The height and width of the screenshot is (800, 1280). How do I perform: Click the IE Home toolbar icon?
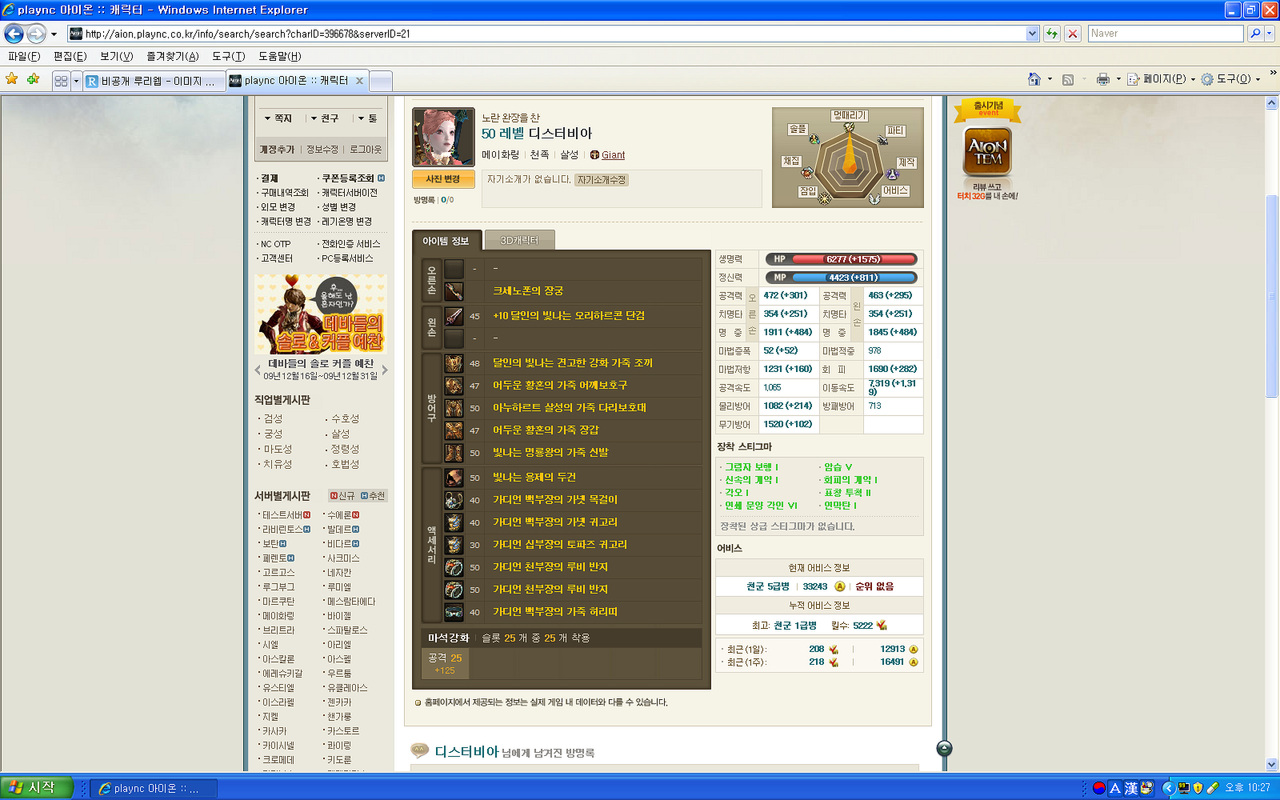point(1035,79)
